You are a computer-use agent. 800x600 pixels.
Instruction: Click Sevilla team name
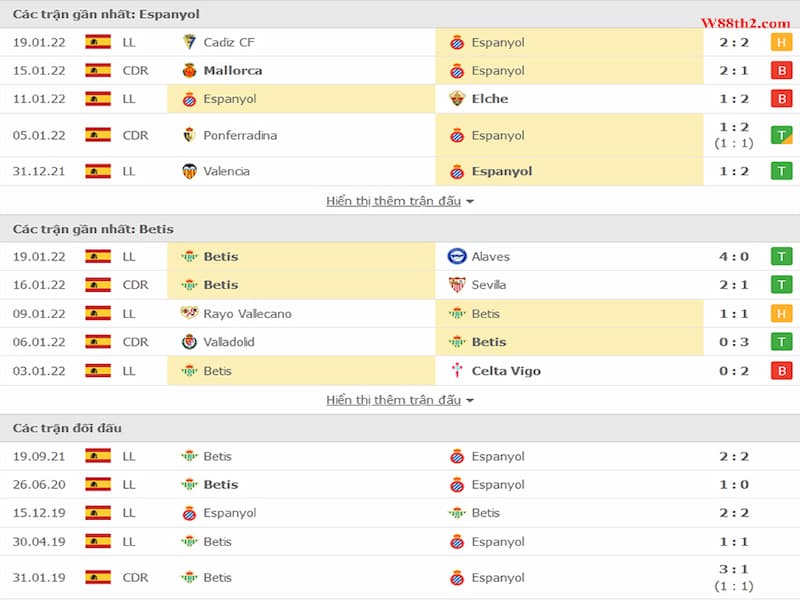click(489, 285)
